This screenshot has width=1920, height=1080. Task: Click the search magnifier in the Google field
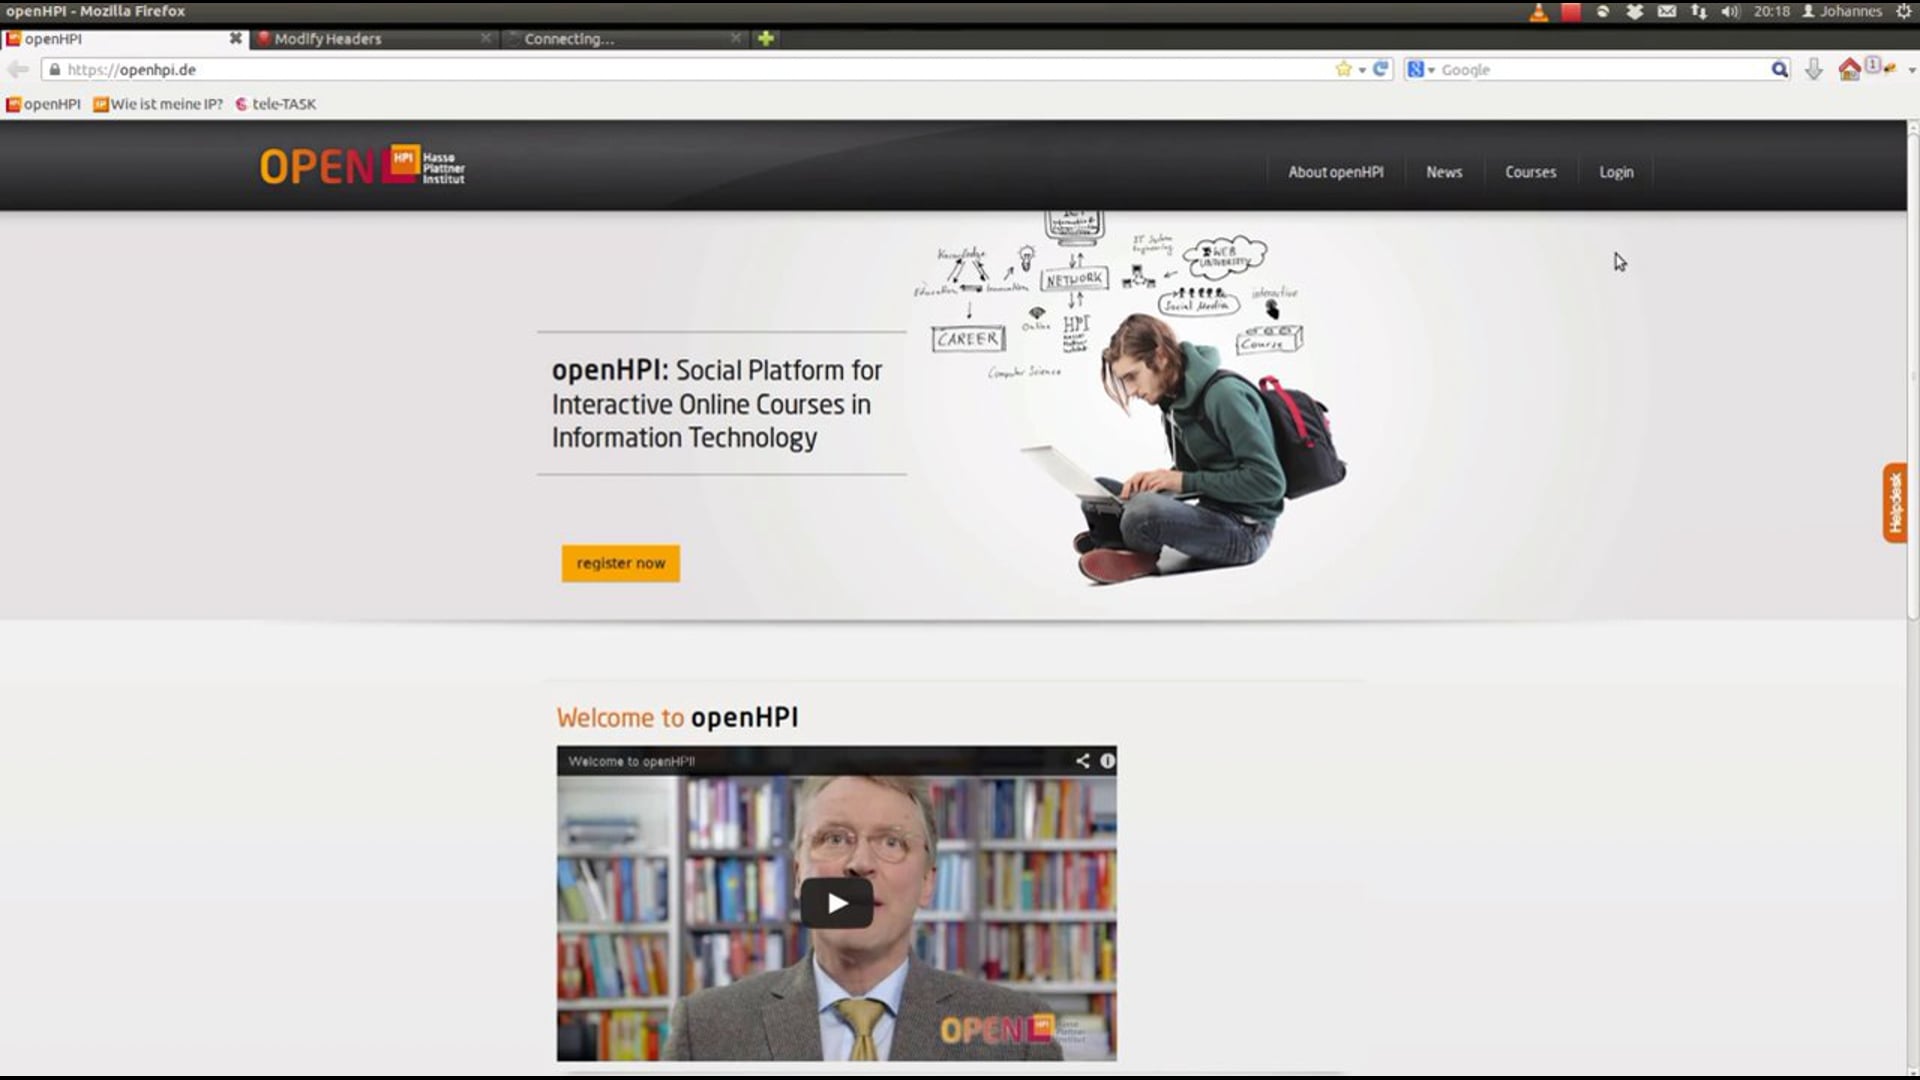(1779, 69)
